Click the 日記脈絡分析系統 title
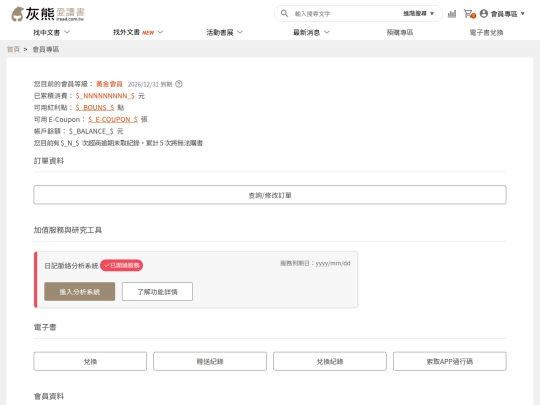The width and height of the screenshot is (540, 405). tap(71, 266)
